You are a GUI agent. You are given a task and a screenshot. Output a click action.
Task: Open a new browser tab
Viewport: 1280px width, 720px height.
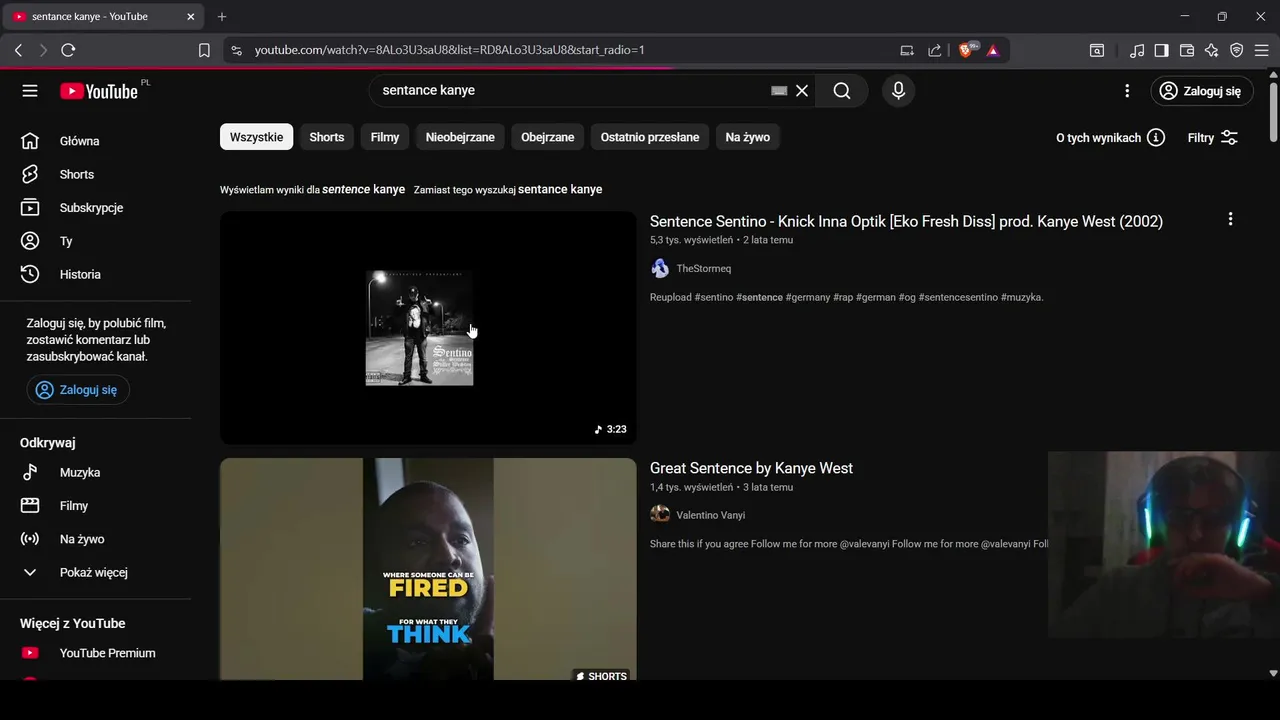tap(222, 16)
